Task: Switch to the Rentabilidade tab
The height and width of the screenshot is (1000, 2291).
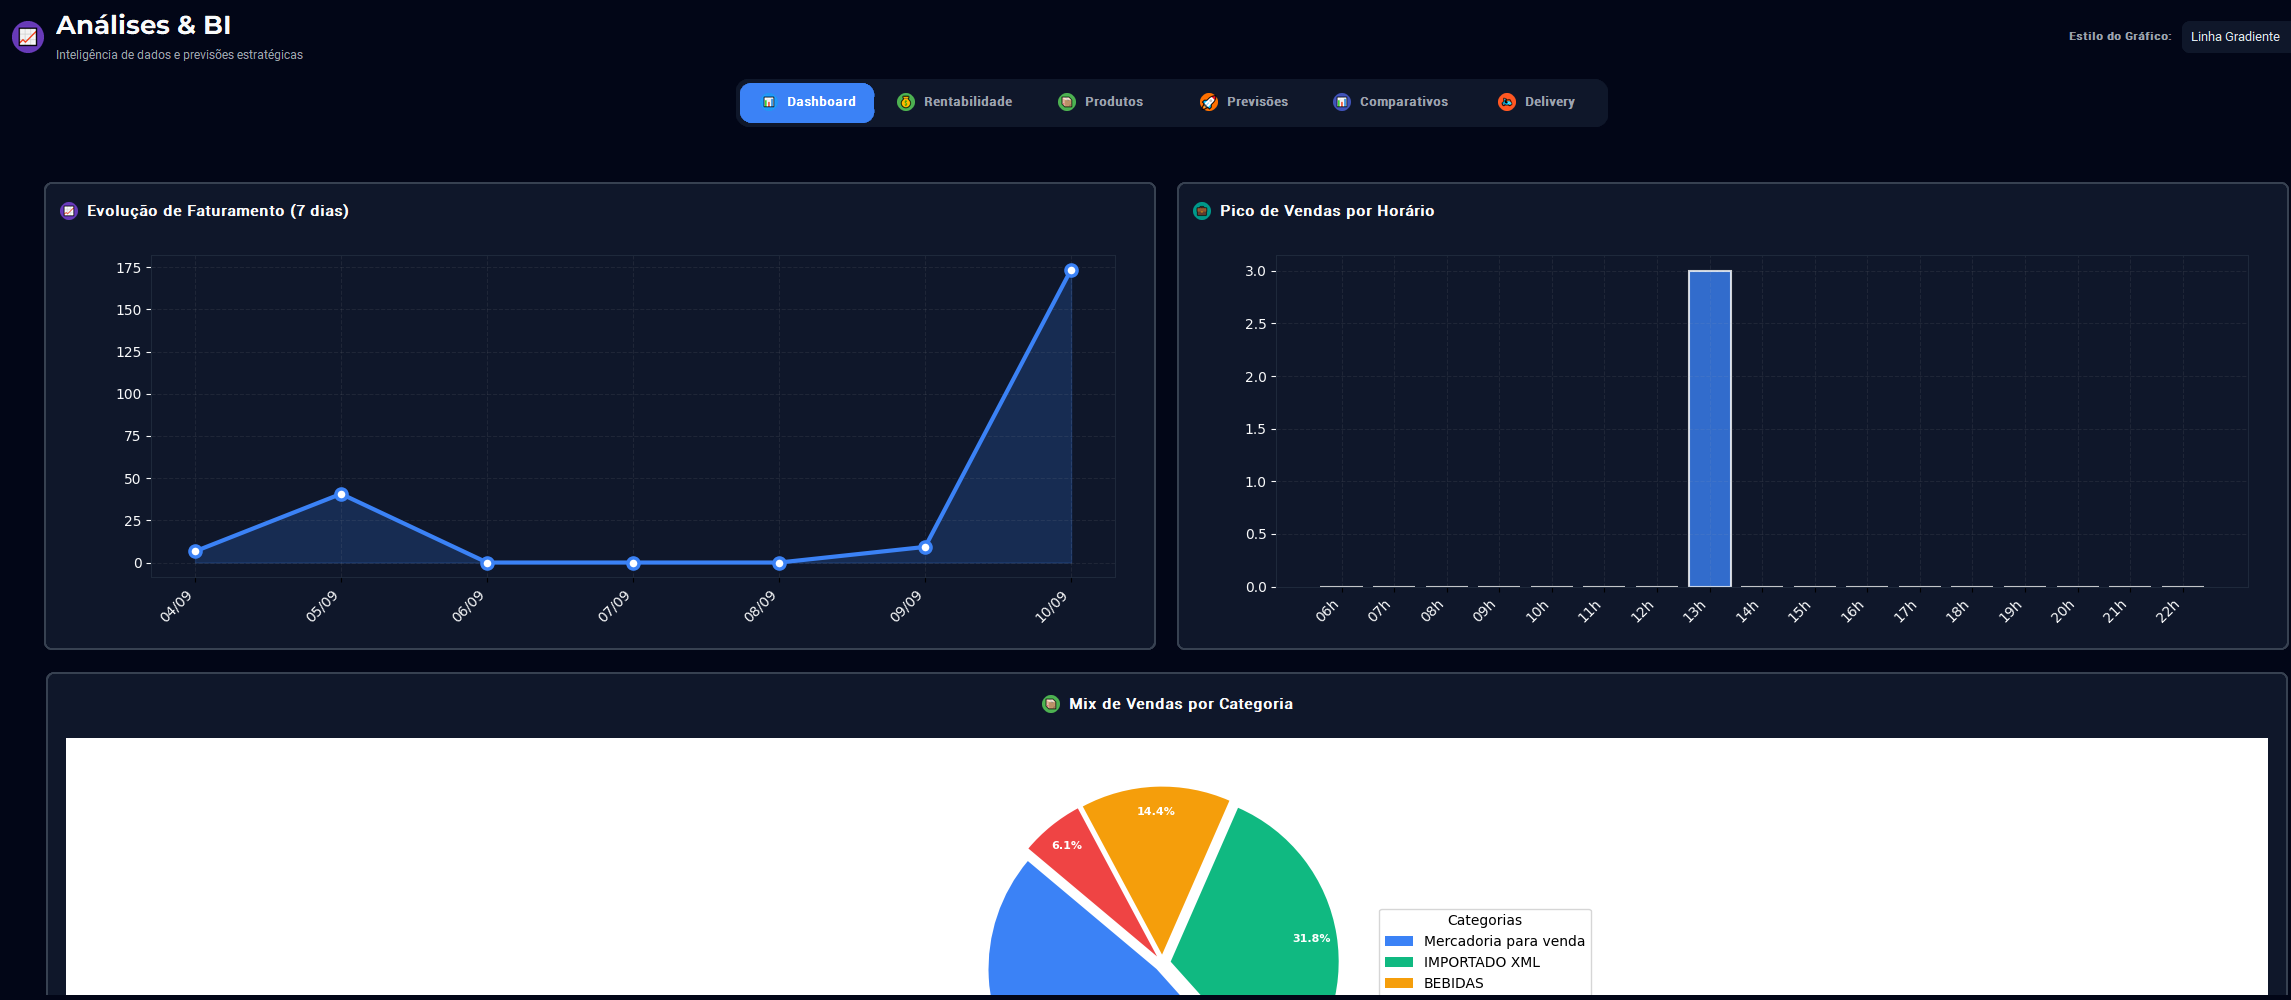Action: pyautogui.click(x=955, y=102)
